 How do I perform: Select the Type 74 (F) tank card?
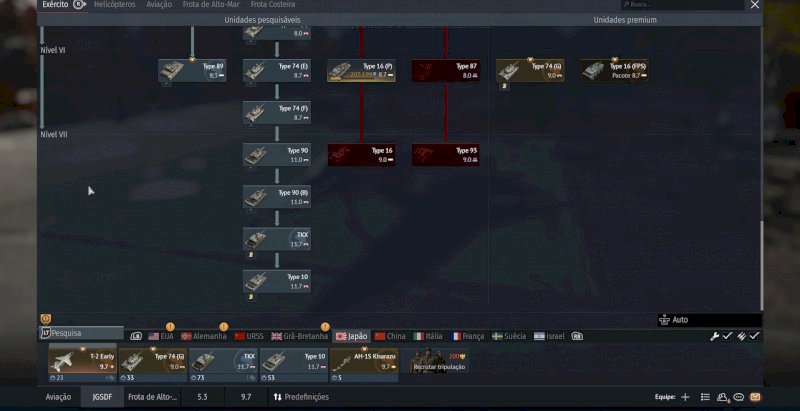(x=277, y=113)
